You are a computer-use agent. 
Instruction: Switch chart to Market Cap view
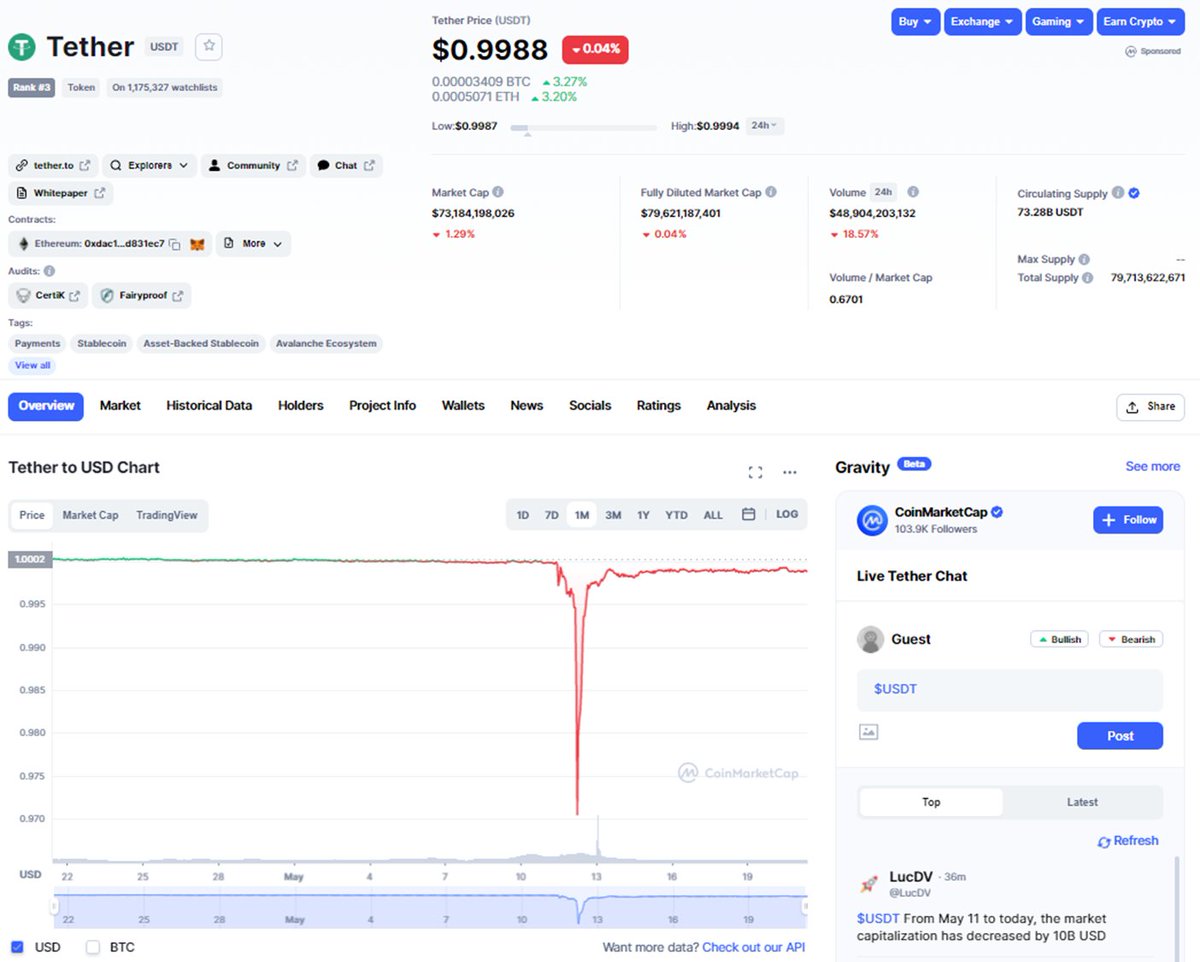(90, 515)
